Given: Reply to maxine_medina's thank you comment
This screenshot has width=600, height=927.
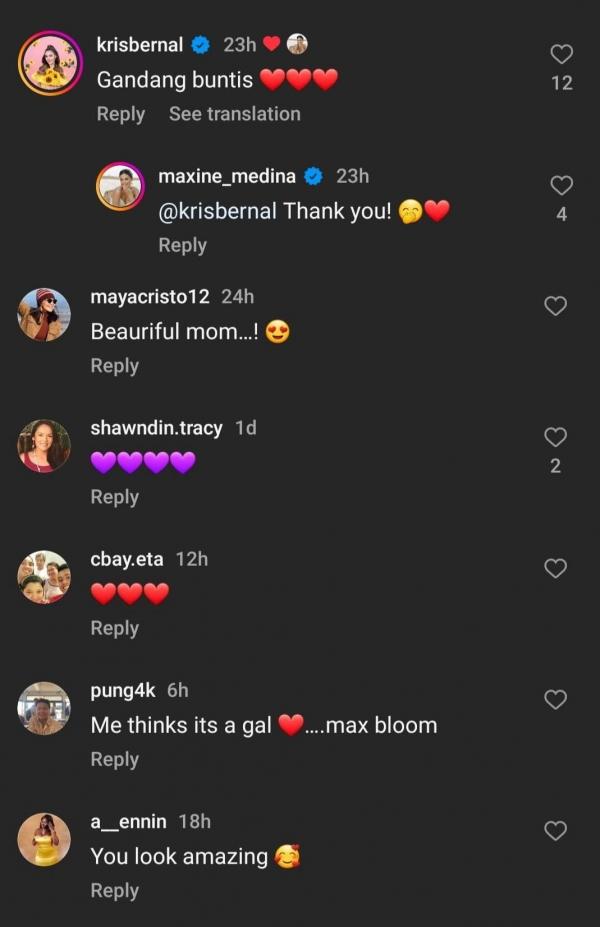Looking at the screenshot, I should point(182,245).
